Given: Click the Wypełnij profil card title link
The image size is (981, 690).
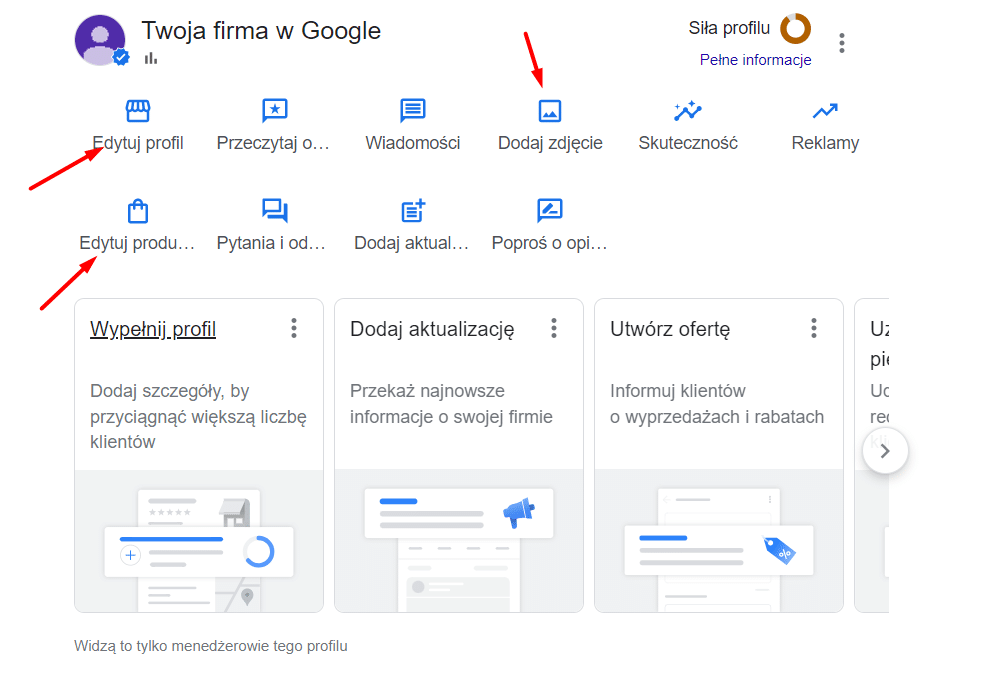Looking at the screenshot, I should (x=153, y=329).
